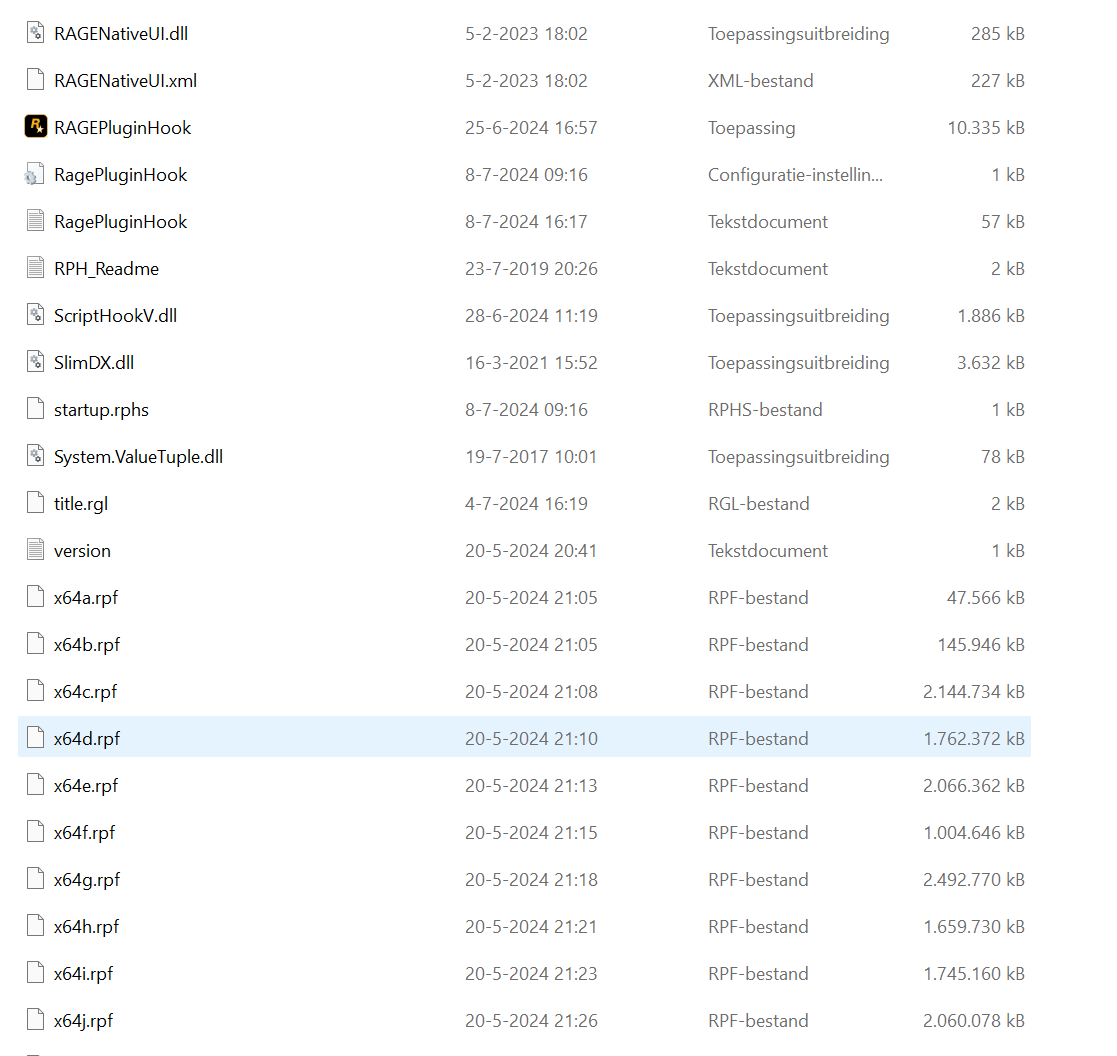Image resolution: width=1117 pixels, height=1056 pixels.
Task: Select the type Toepassing for RAGEPluginHook
Action: coord(752,128)
